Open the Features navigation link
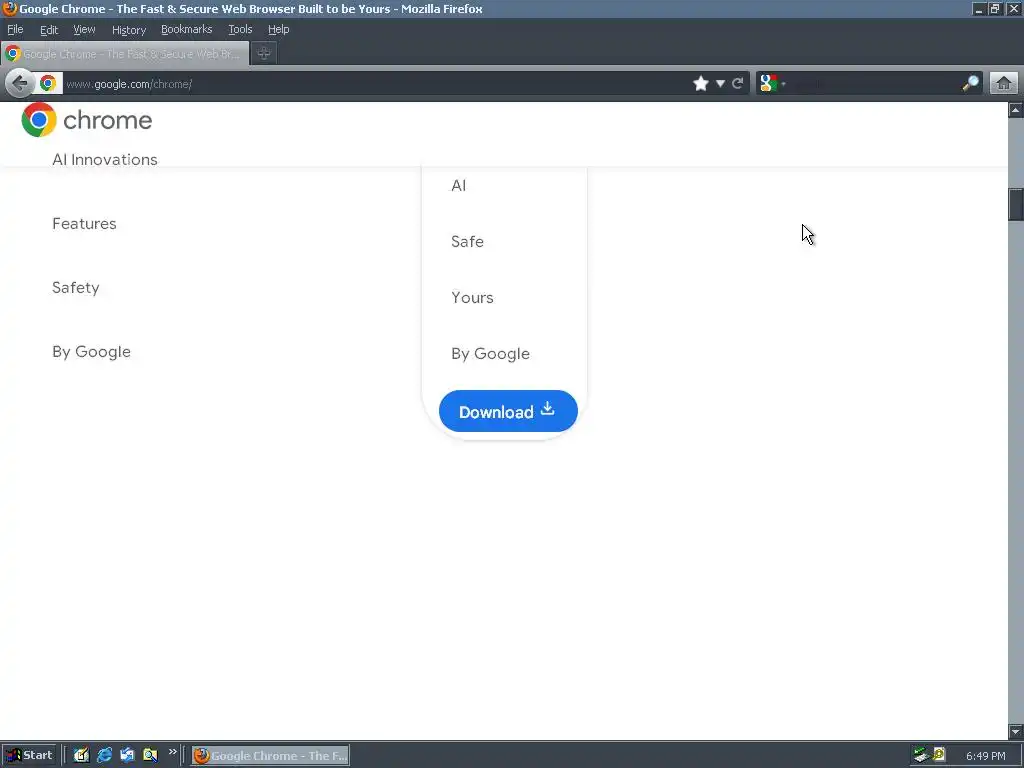This screenshot has width=1024, height=768. [84, 224]
